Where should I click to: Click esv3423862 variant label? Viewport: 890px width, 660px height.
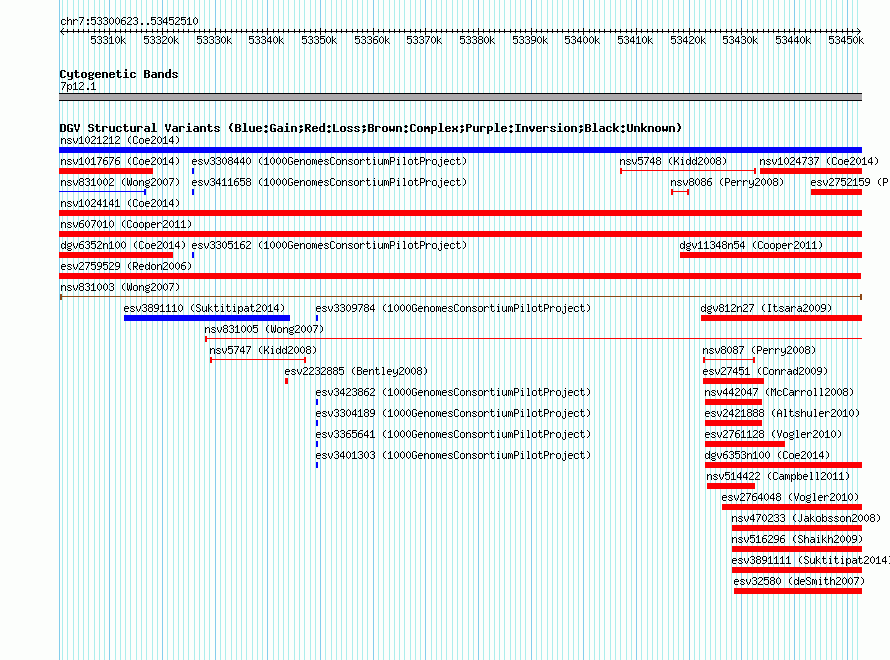coord(453,392)
